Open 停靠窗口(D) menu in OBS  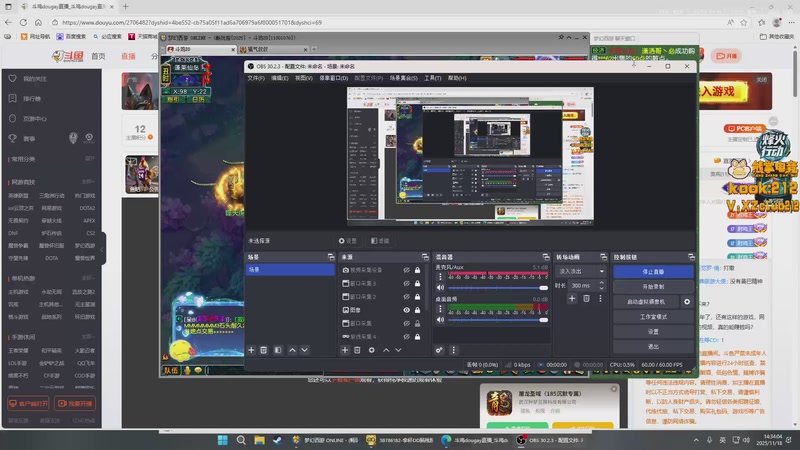[334, 78]
